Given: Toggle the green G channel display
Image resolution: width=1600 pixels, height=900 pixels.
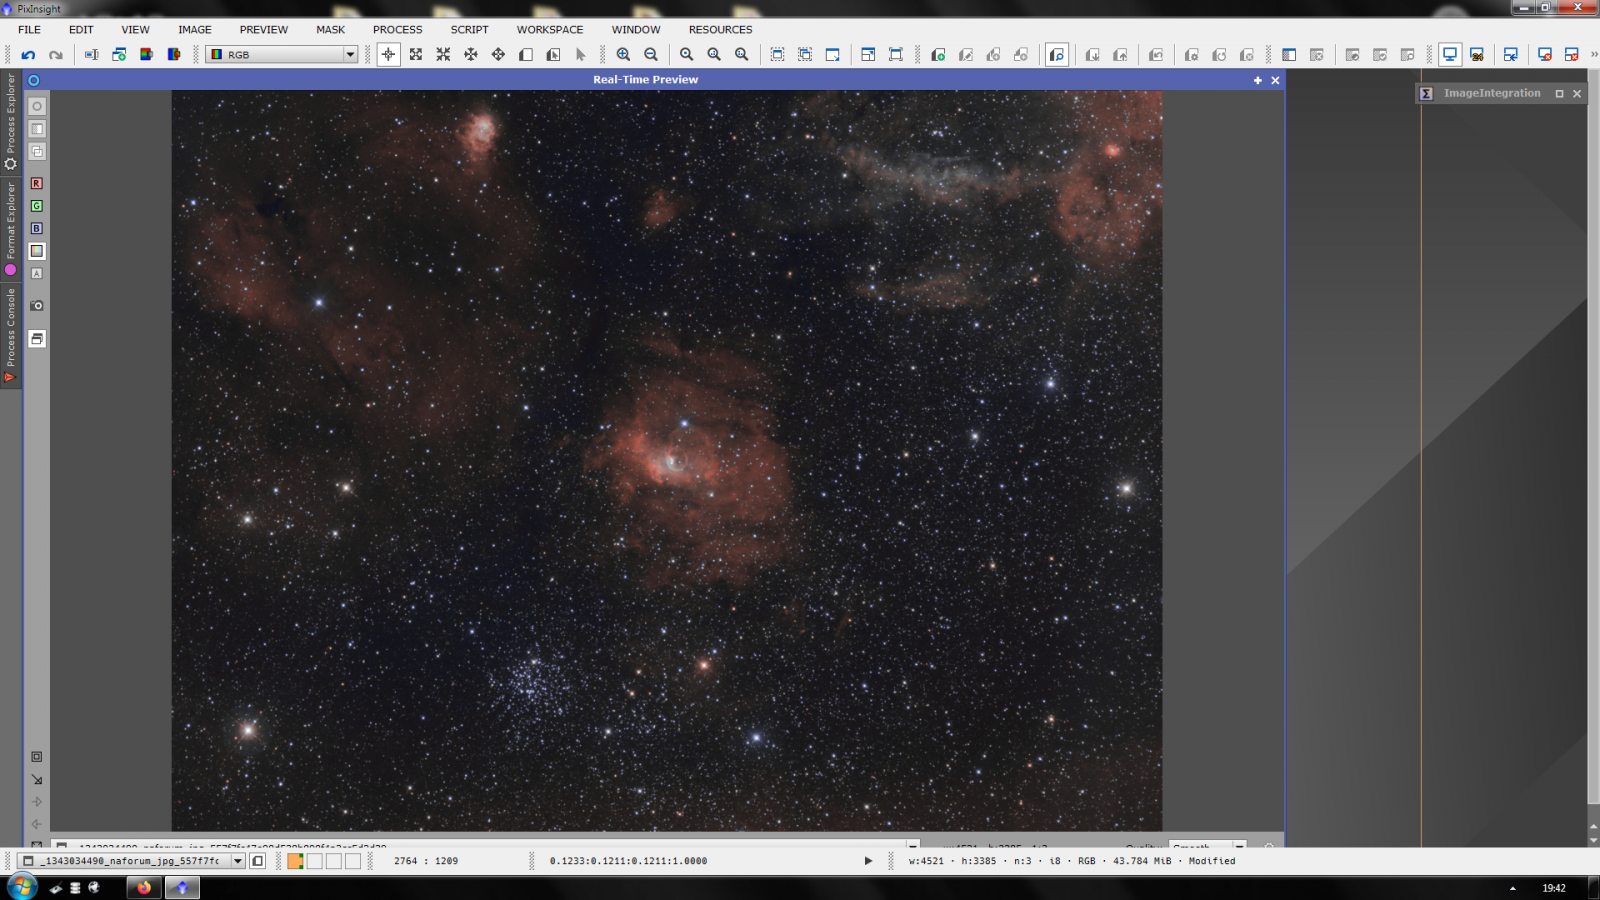Looking at the screenshot, I should click(x=37, y=206).
